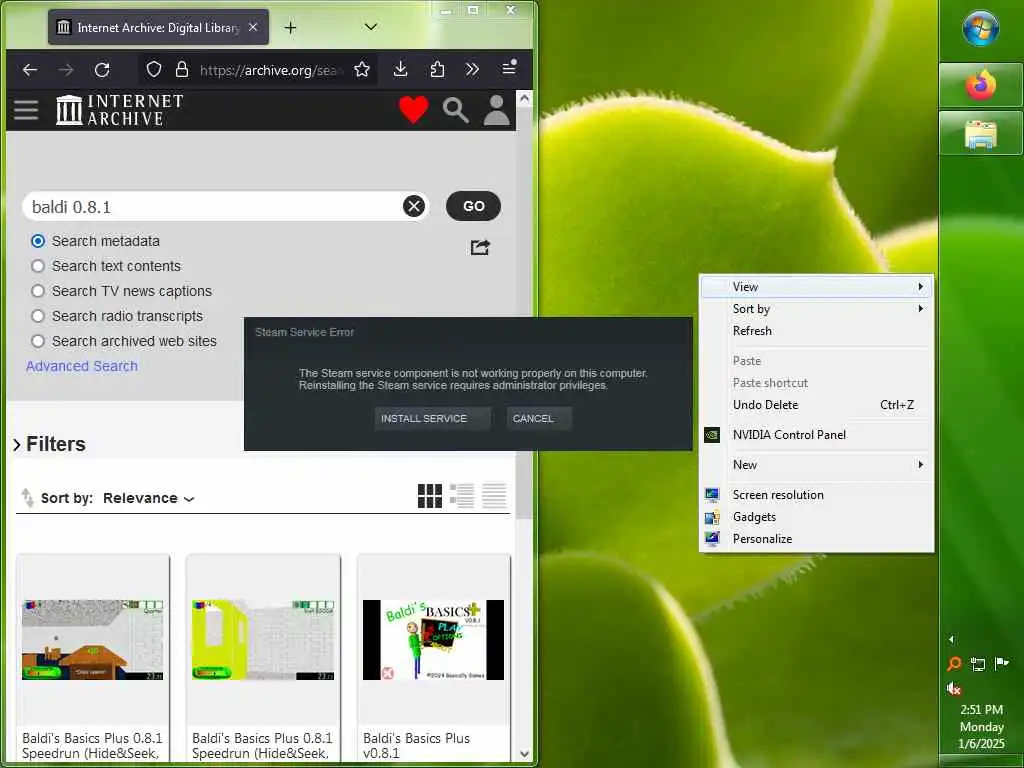Select Search text contents option
Screen dimensions: 1024x768
tap(38, 266)
